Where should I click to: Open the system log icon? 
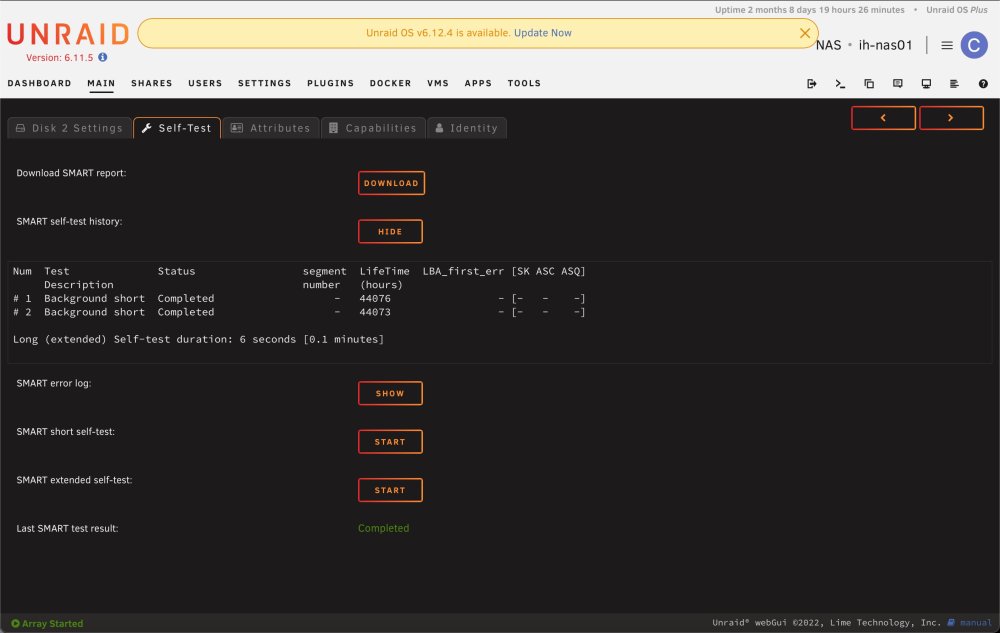coord(954,84)
